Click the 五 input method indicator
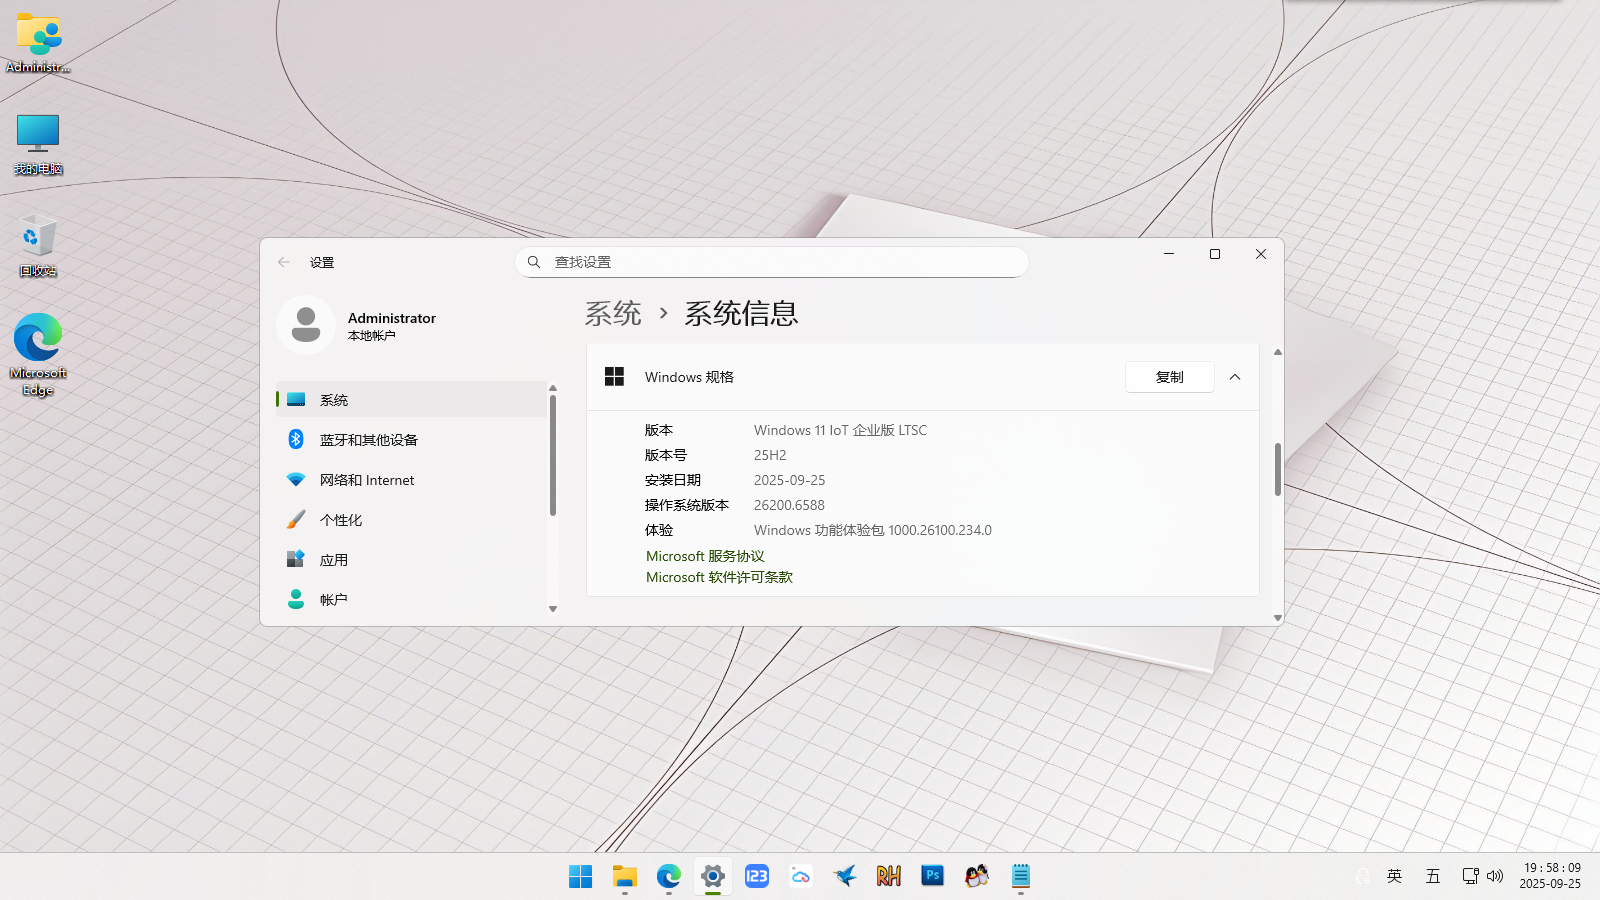The image size is (1600, 900). pyautogui.click(x=1433, y=876)
